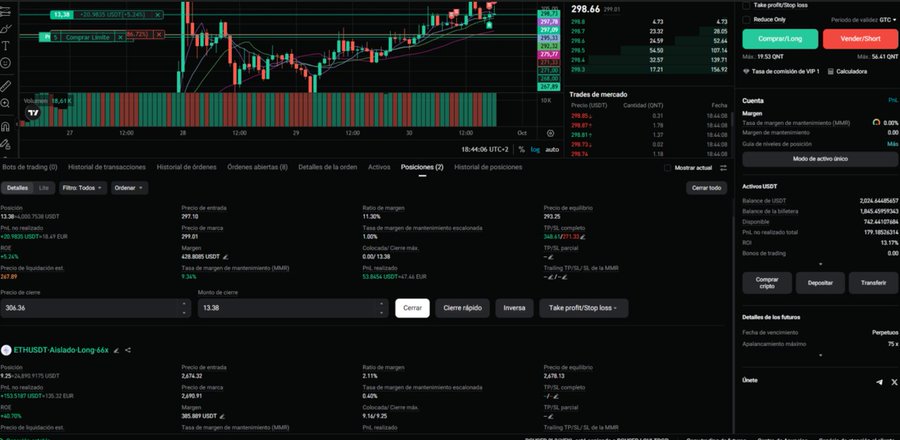
Task: Open the PnL link in Cuenta
Action: (x=893, y=100)
